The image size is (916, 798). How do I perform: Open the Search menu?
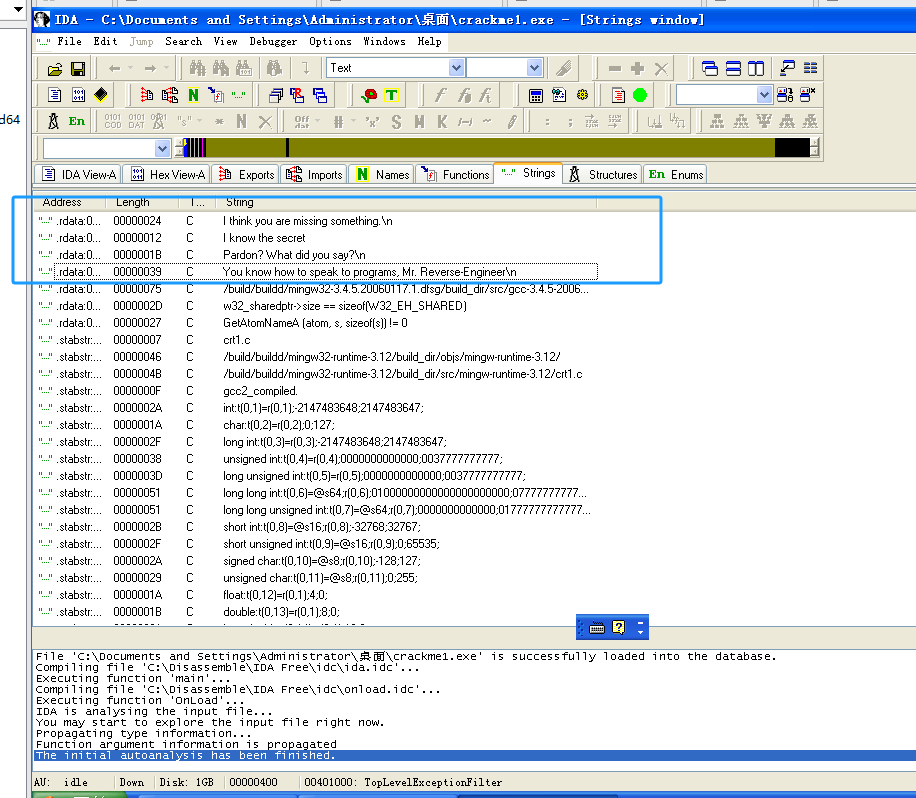(x=183, y=41)
